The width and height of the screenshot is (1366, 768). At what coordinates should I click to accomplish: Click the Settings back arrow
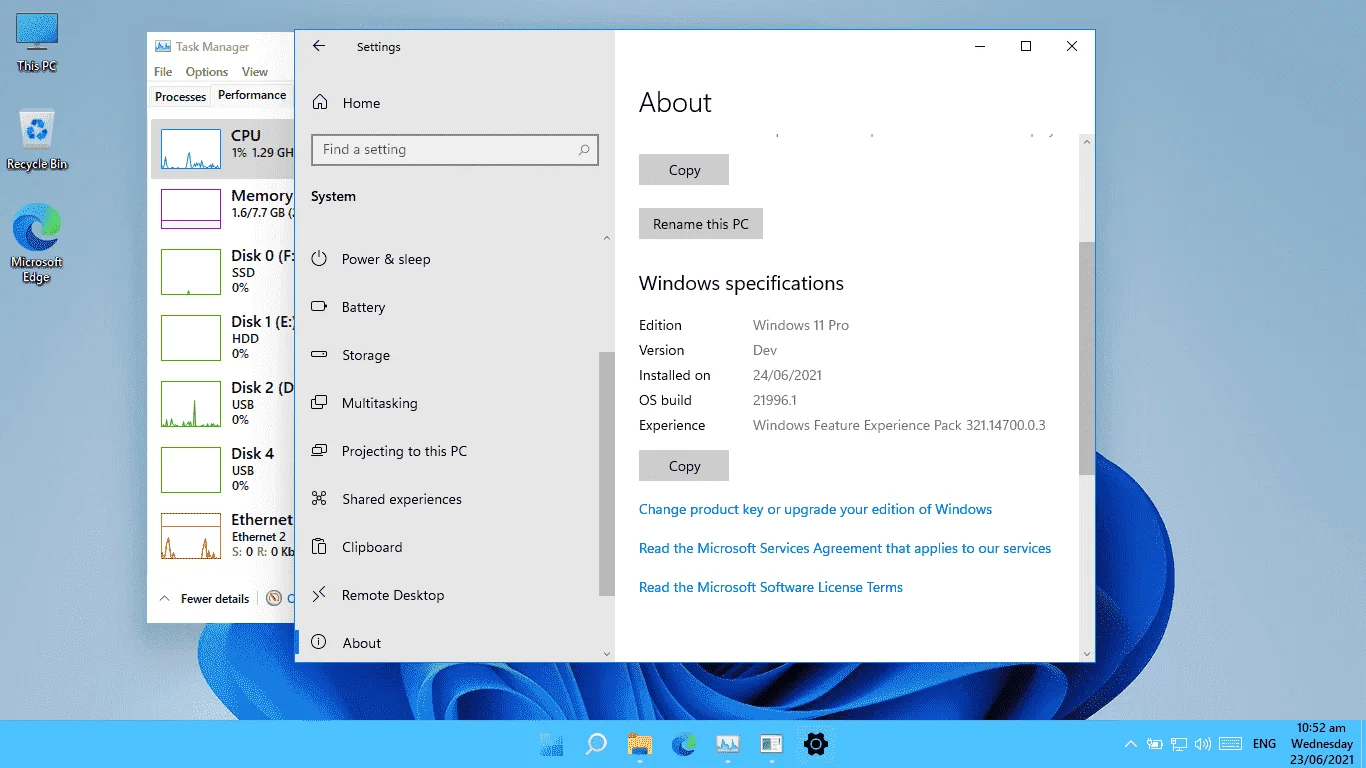[319, 46]
